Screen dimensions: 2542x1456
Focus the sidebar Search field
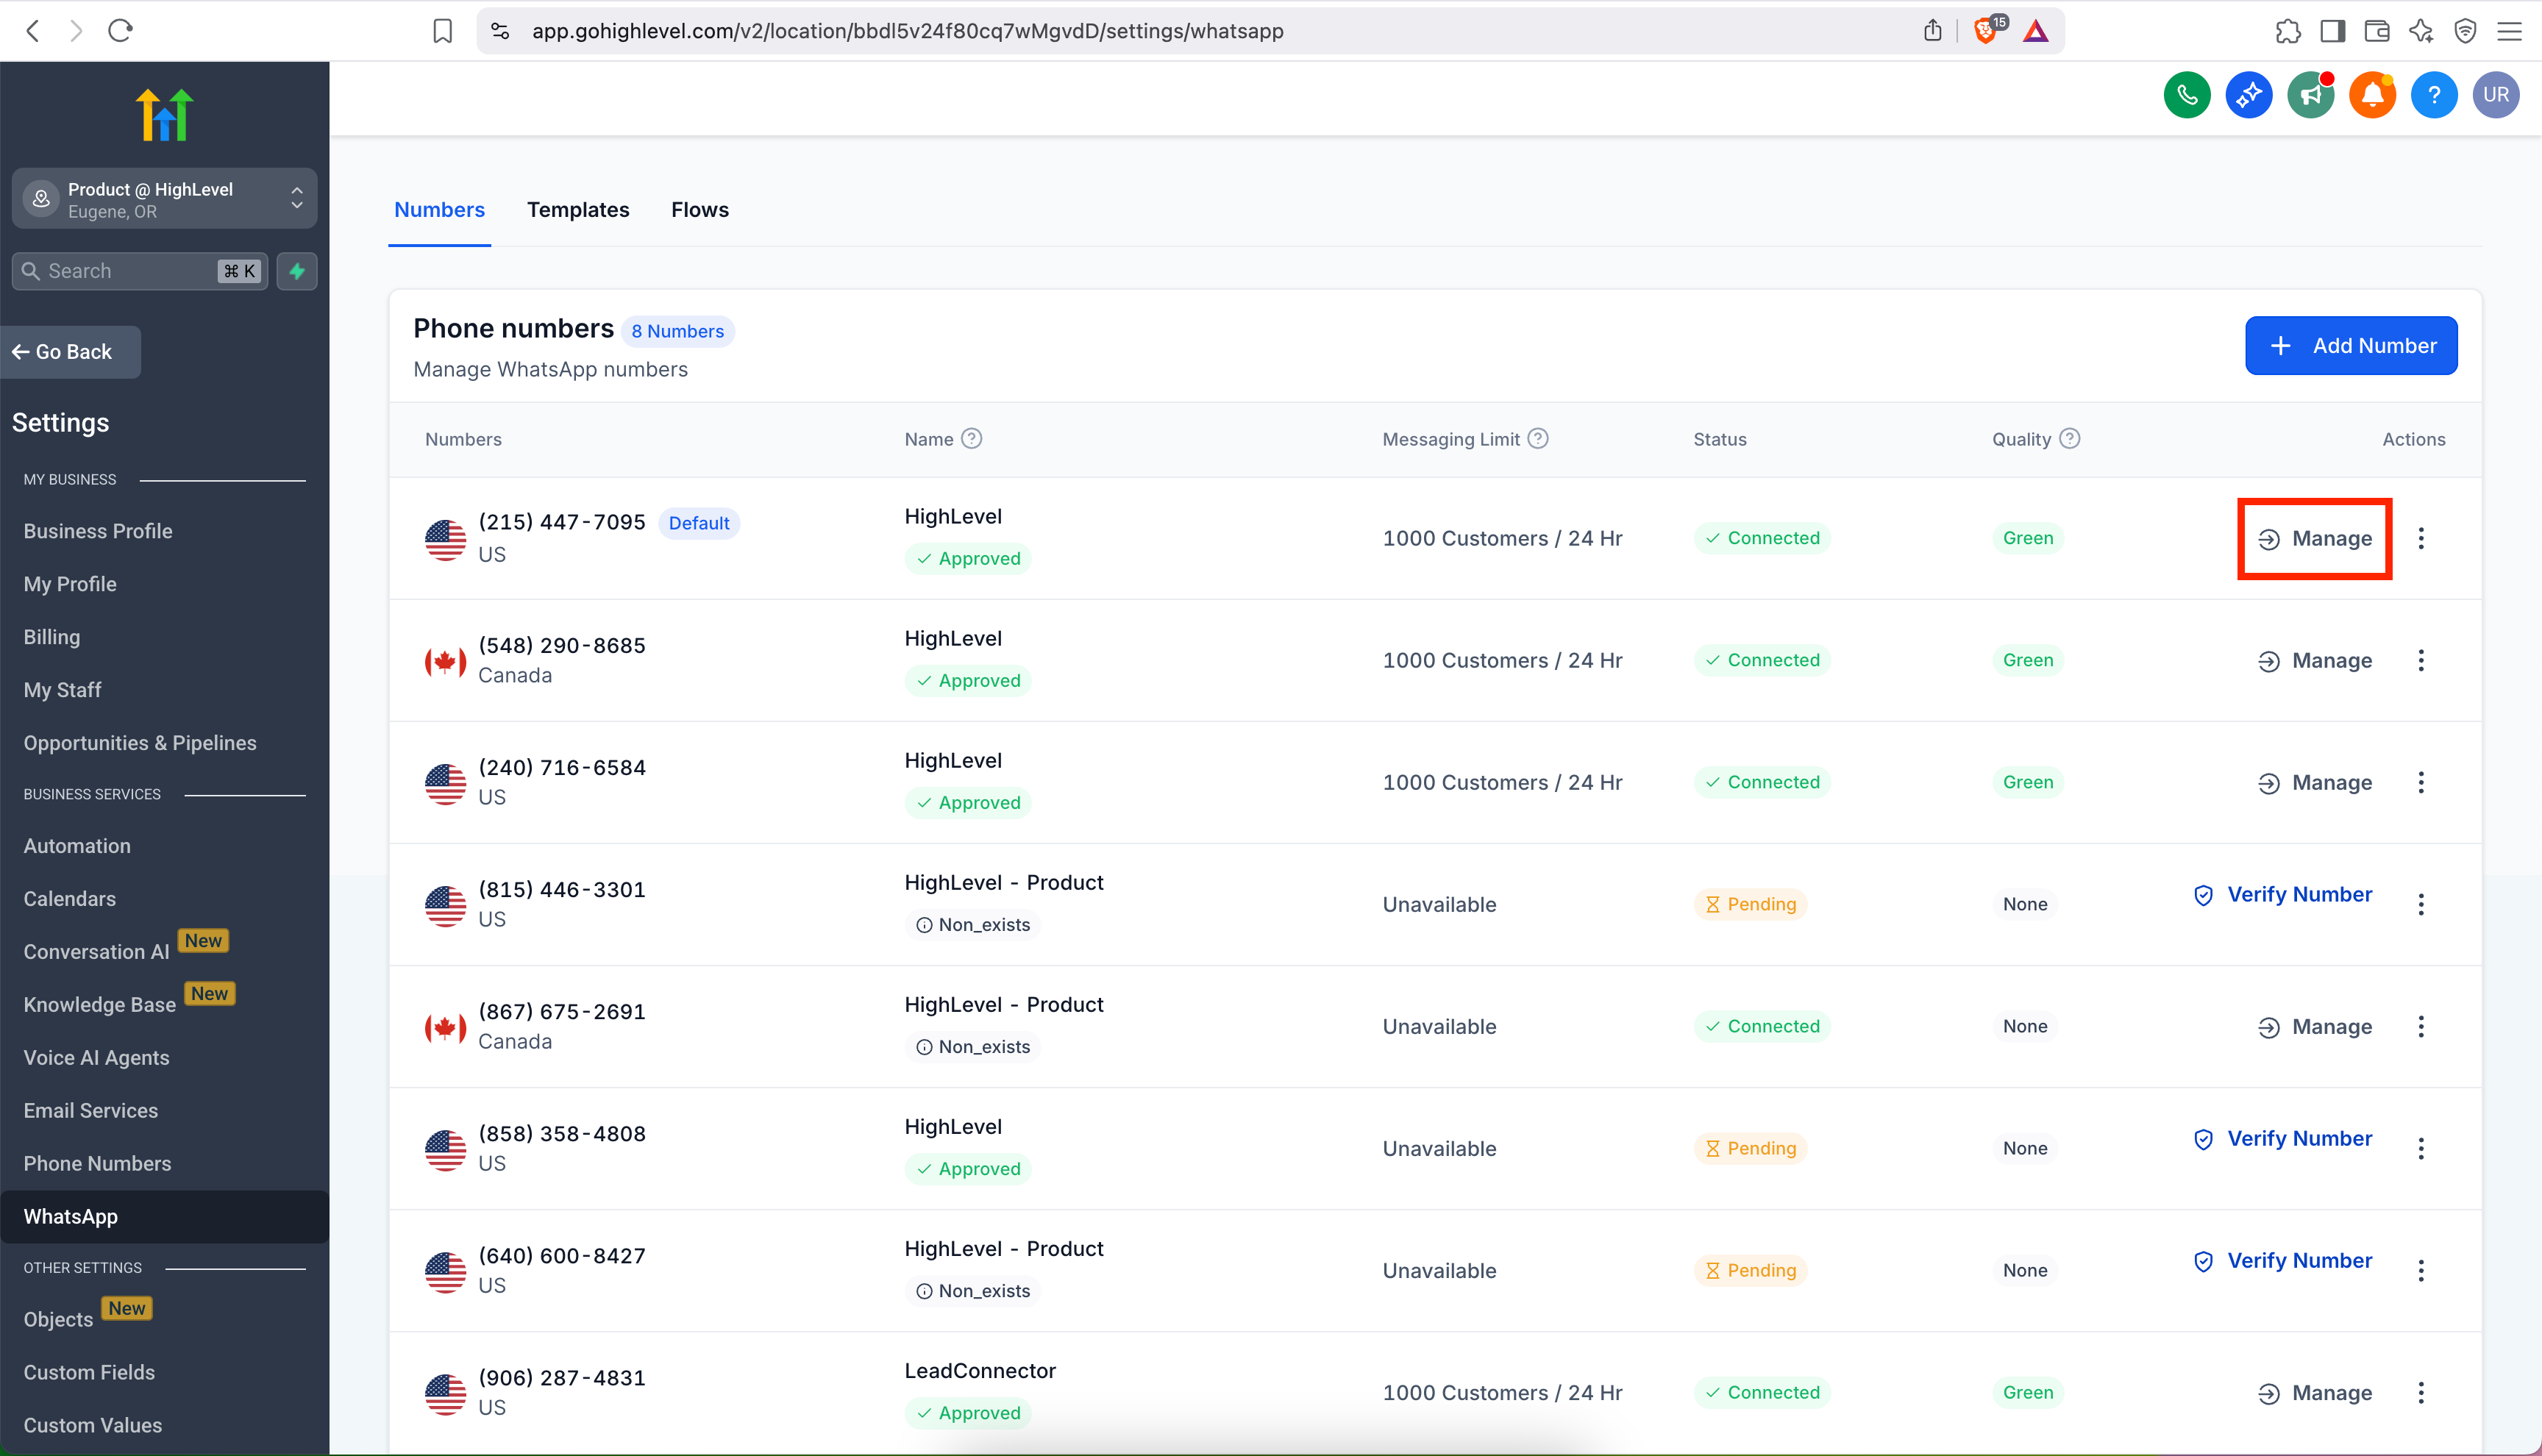point(140,271)
